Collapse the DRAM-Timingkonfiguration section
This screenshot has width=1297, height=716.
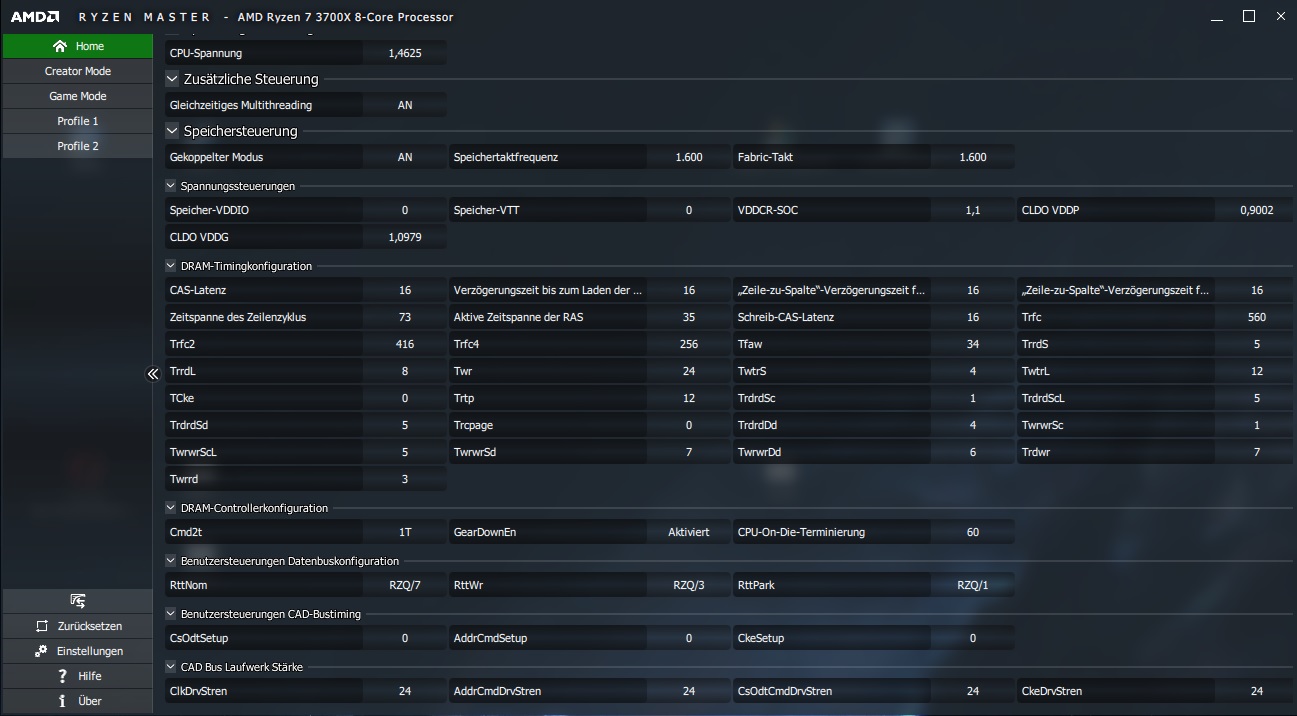(171, 266)
